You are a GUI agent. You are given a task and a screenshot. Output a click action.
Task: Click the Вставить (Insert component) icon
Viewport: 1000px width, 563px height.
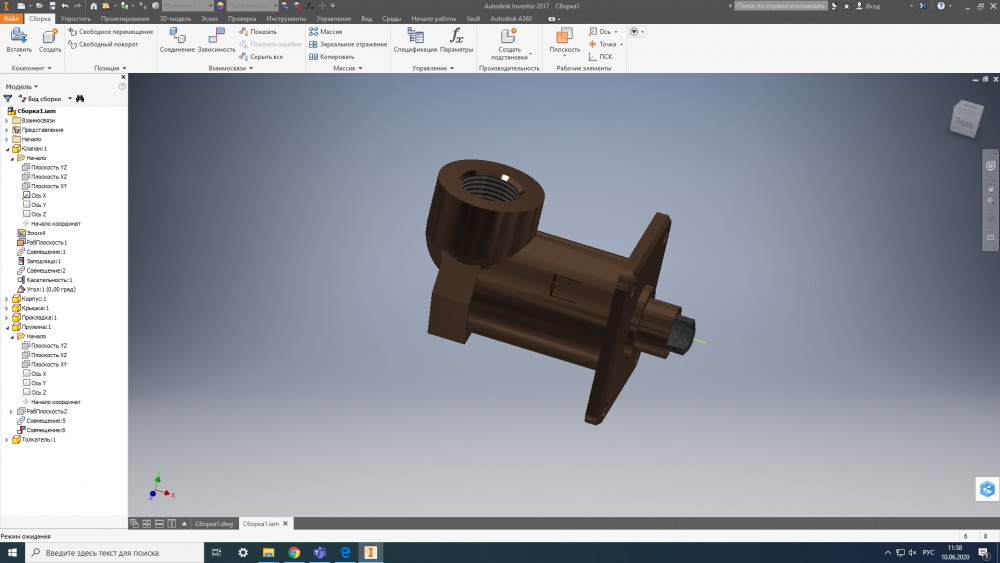coord(19,37)
